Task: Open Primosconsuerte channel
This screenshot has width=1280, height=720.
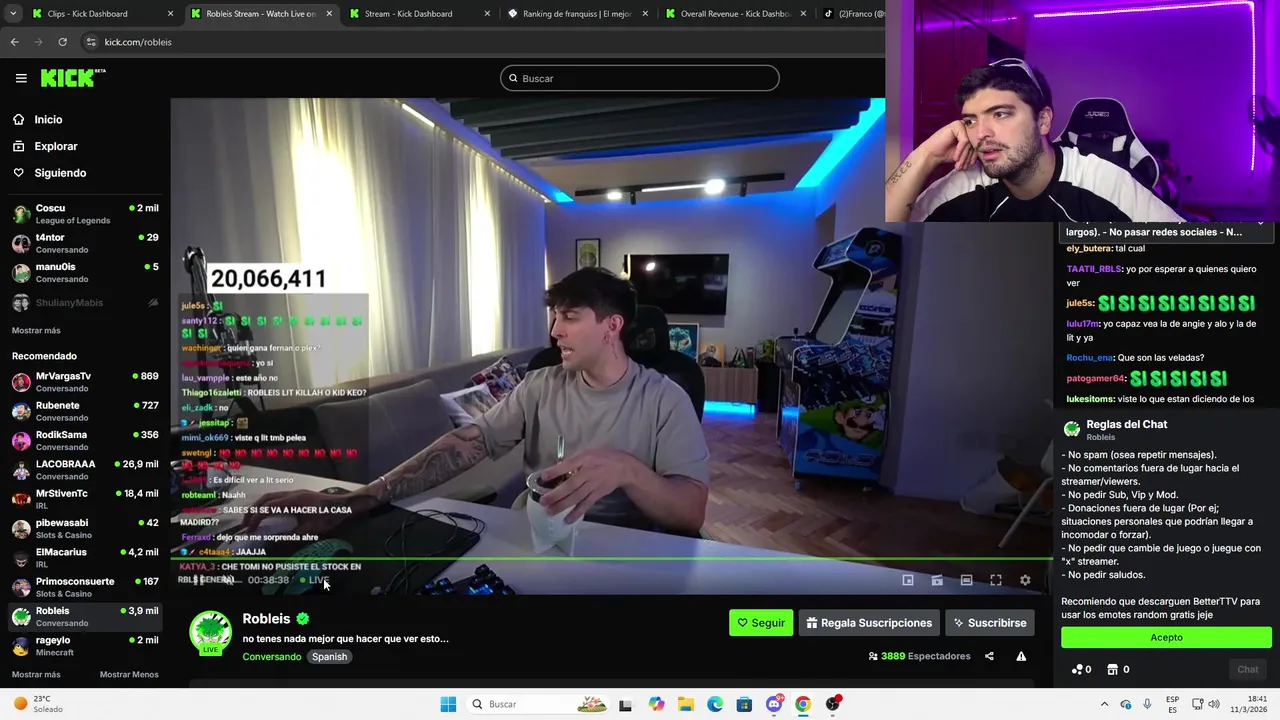Action: click(85, 586)
